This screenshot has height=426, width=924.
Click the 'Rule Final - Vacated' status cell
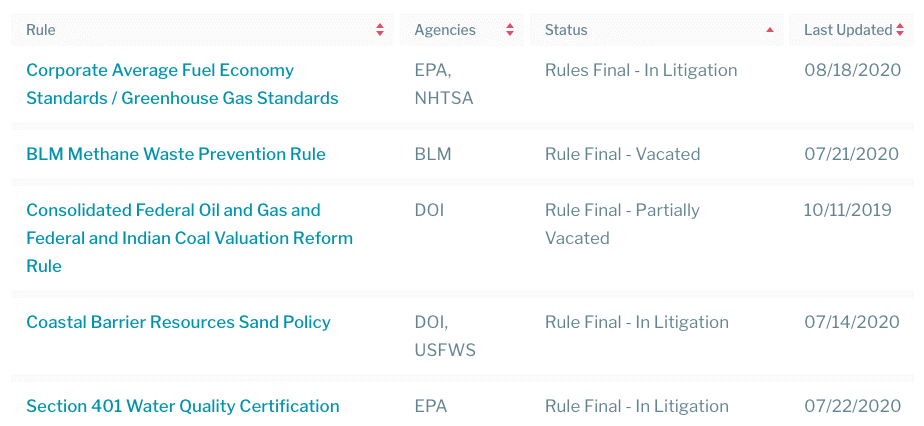pyautogui.click(x=622, y=154)
